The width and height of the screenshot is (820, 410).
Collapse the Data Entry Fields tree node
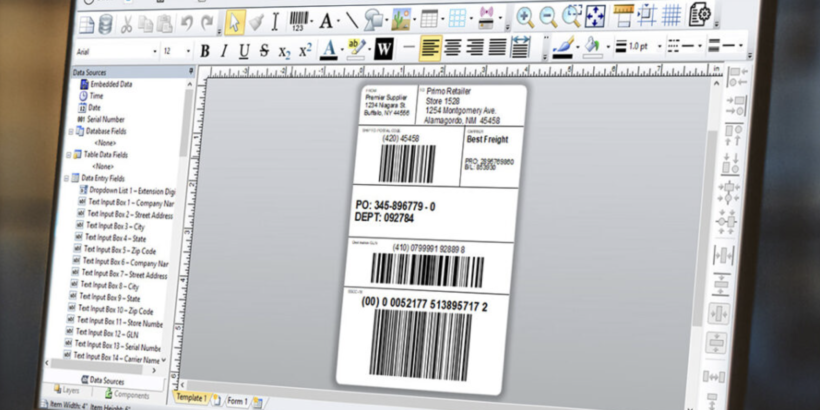coord(66,178)
